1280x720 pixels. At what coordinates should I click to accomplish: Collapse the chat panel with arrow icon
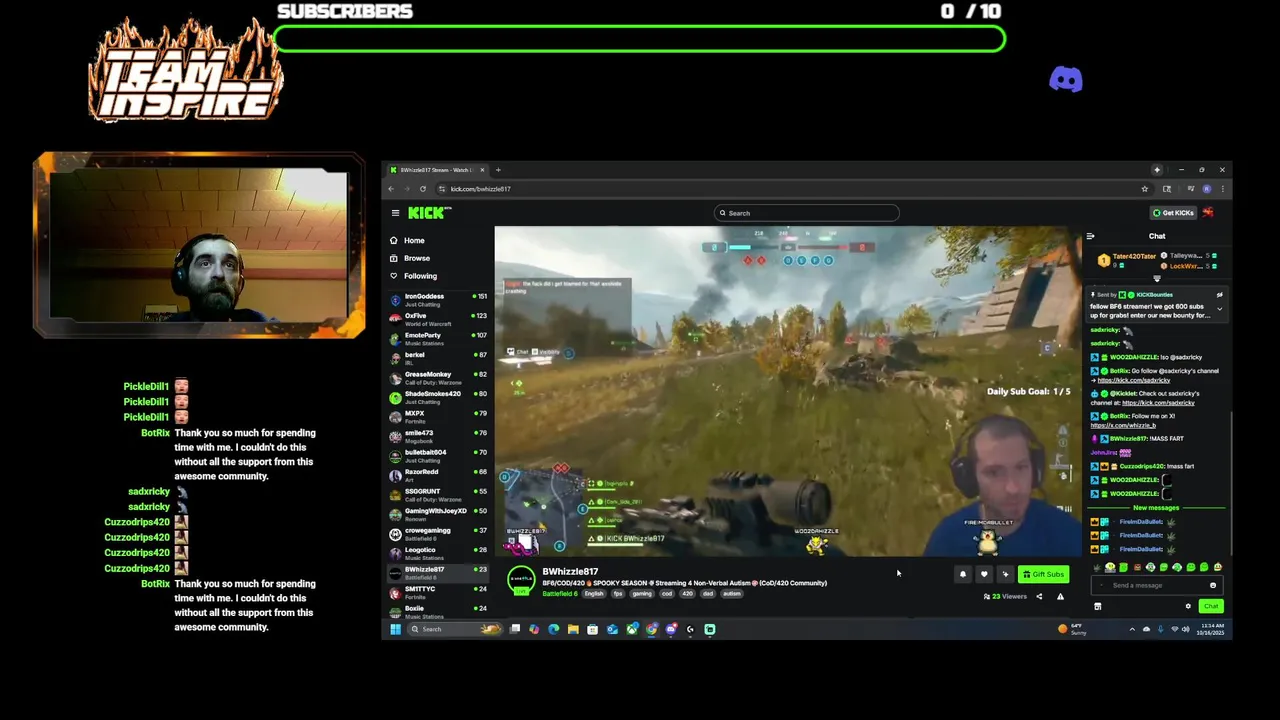pos(1090,236)
